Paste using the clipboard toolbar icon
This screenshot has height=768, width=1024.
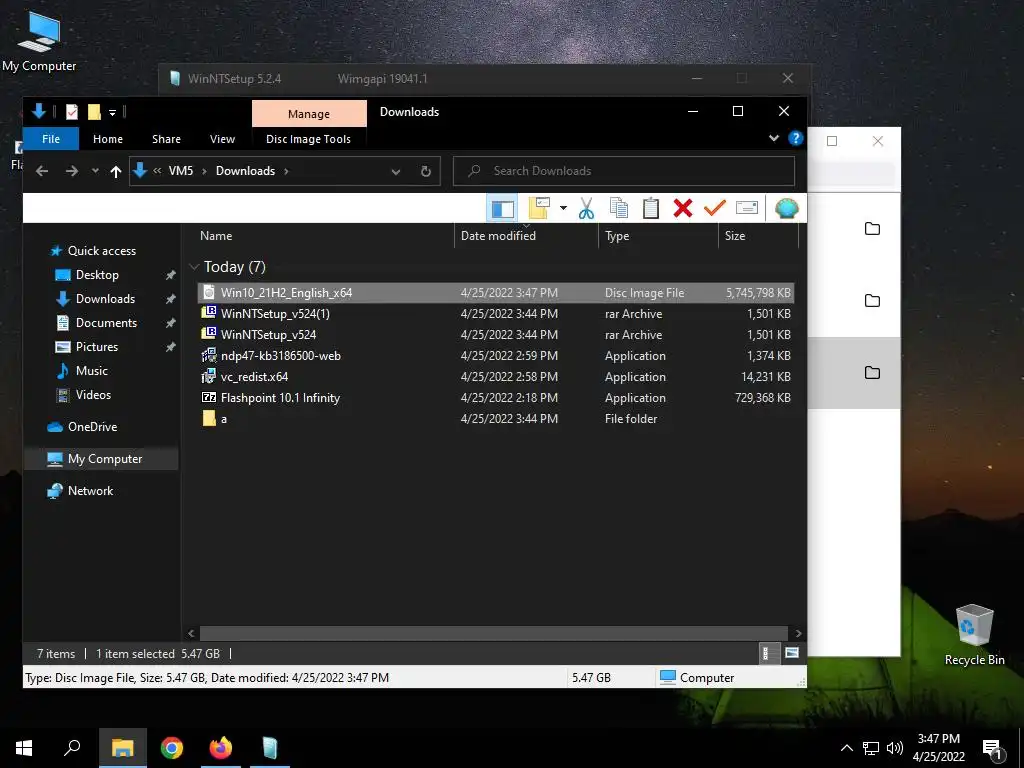coord(650,209)
